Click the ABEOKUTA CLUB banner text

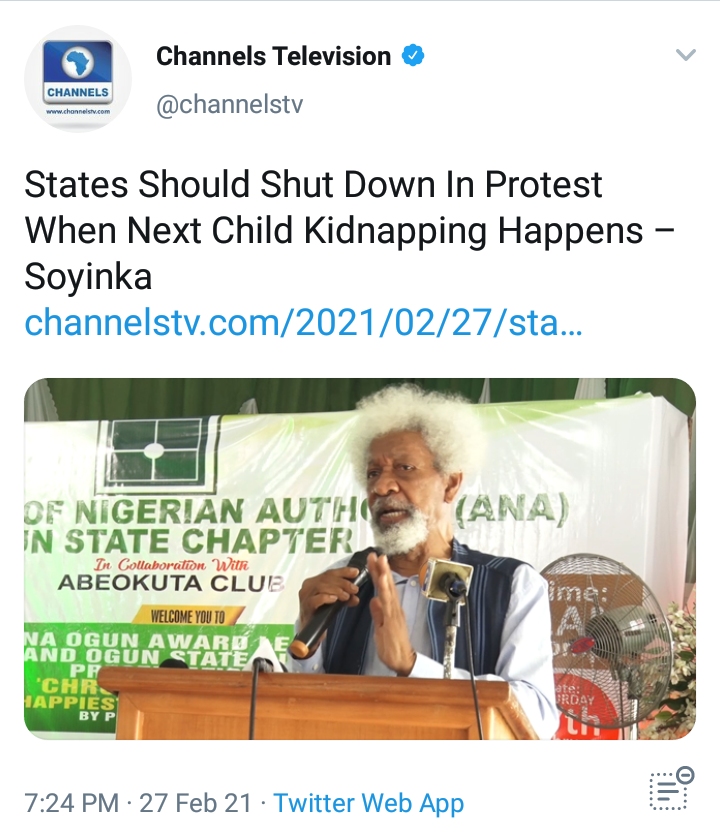coord(171,583)
